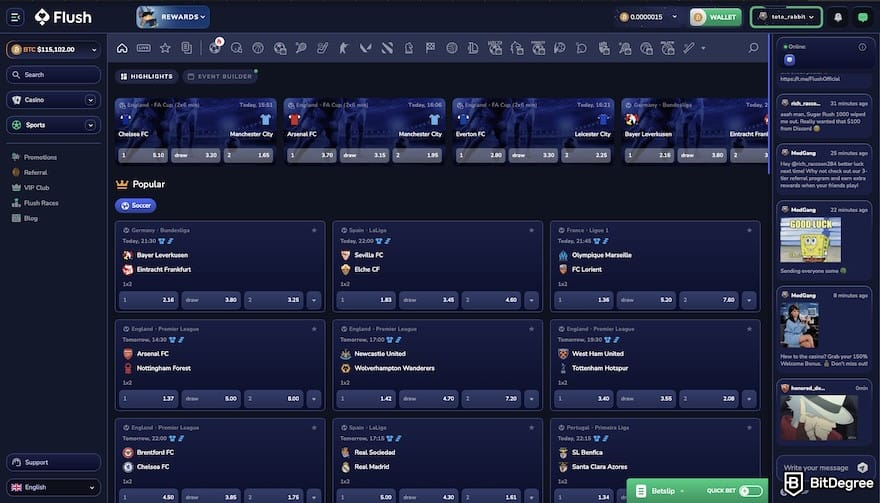The width and height of the screenshot is (880, 503).
Task: Favorite the West Ham vs Tottenham match
Action: click(x=749, y=329)
